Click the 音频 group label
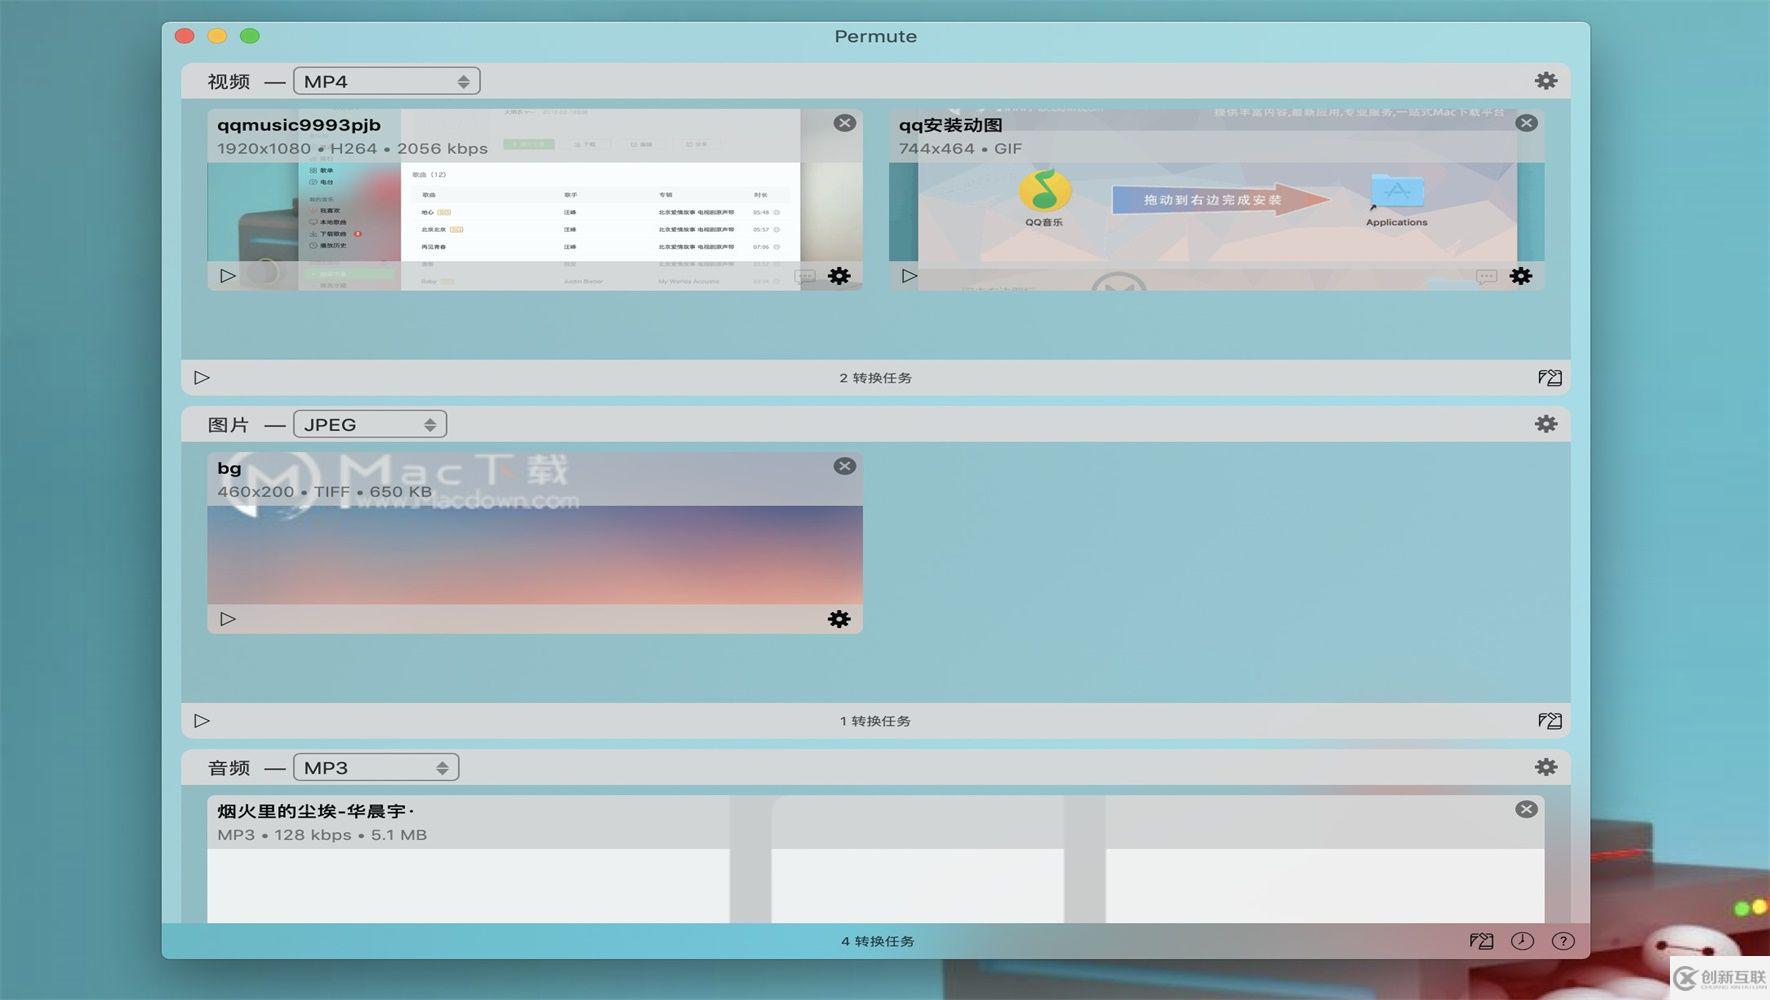 (229, 768)
